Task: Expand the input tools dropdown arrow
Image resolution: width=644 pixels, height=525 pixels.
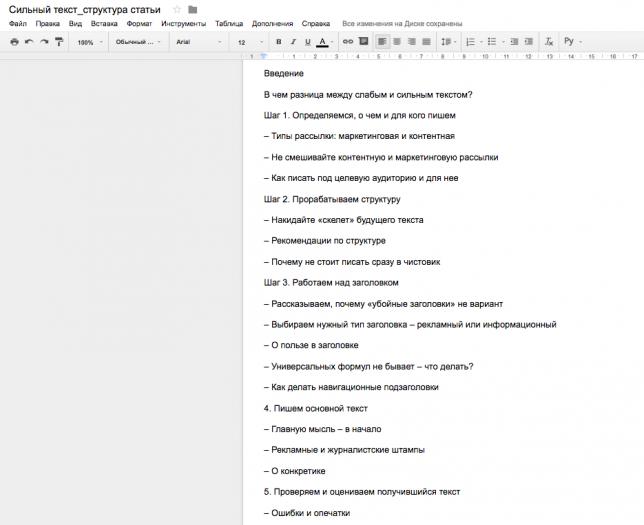Action: pyautogui.click(x=580, y=42)
